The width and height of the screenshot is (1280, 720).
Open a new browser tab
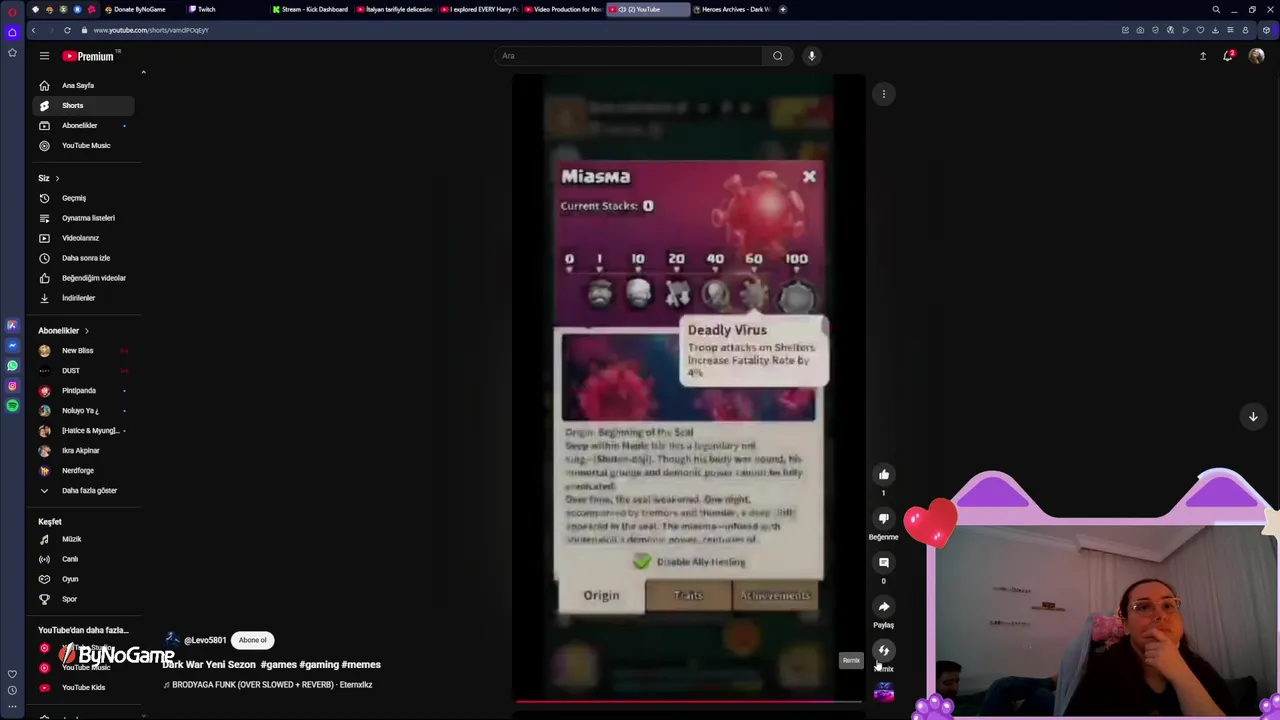(x=783, y=9)
